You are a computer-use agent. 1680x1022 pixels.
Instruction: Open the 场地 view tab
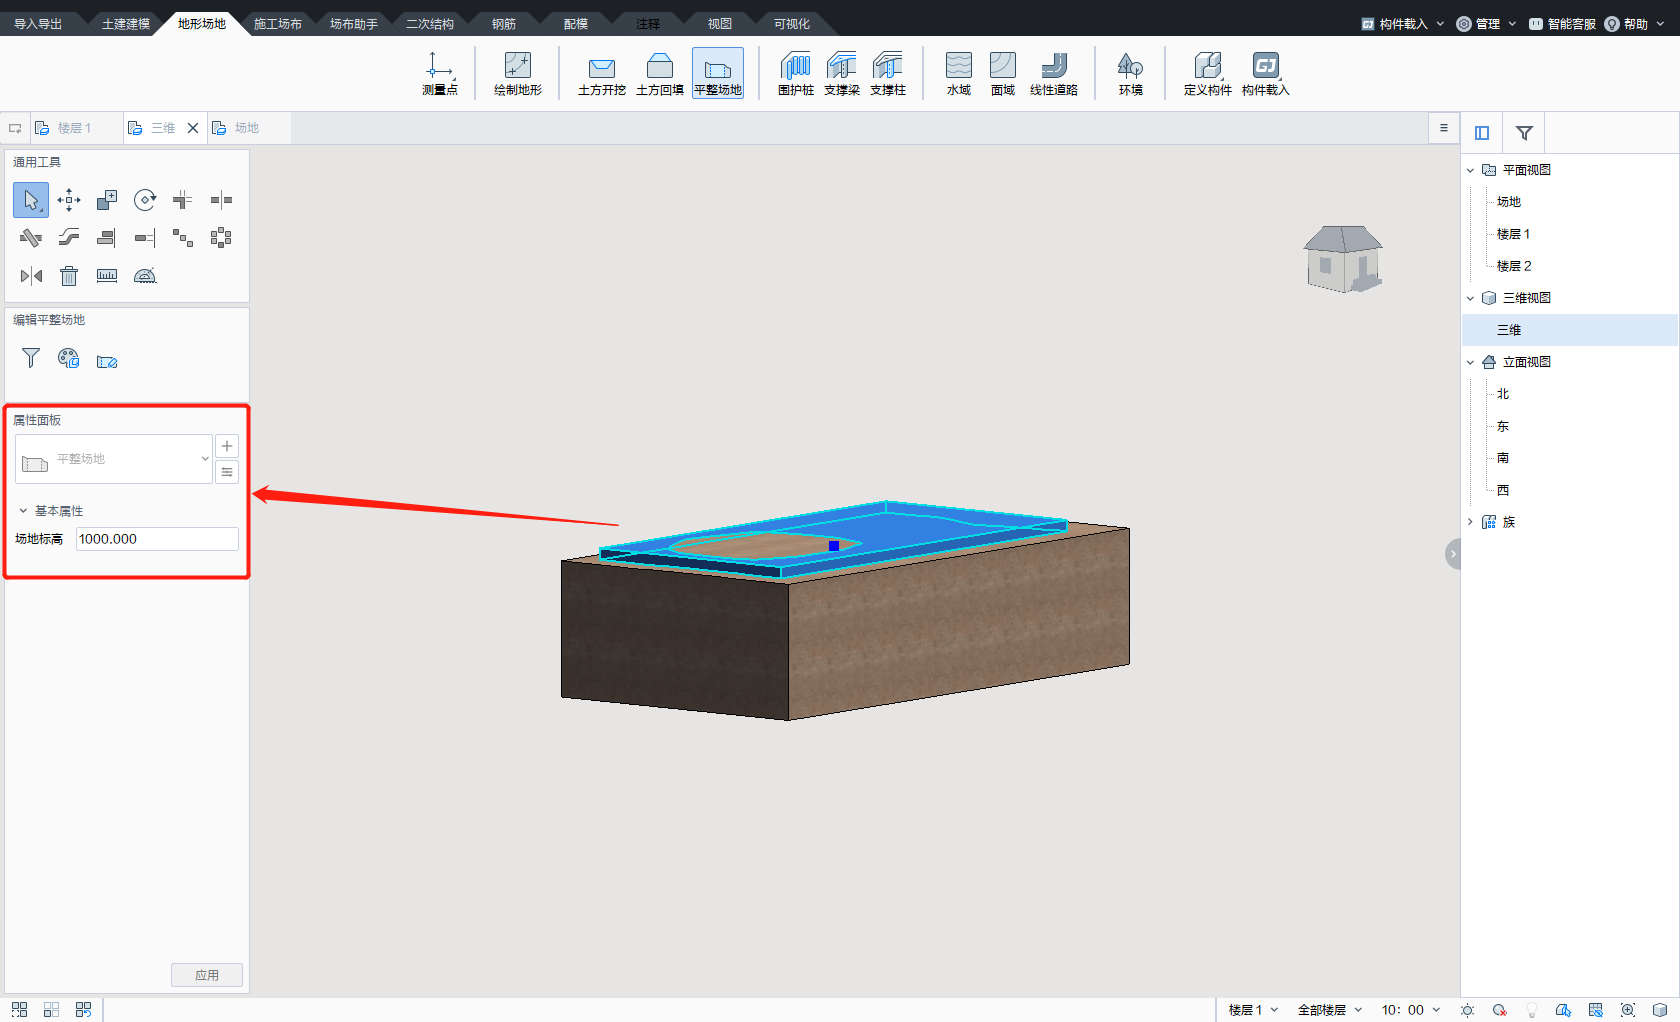(x=247, y=128)
